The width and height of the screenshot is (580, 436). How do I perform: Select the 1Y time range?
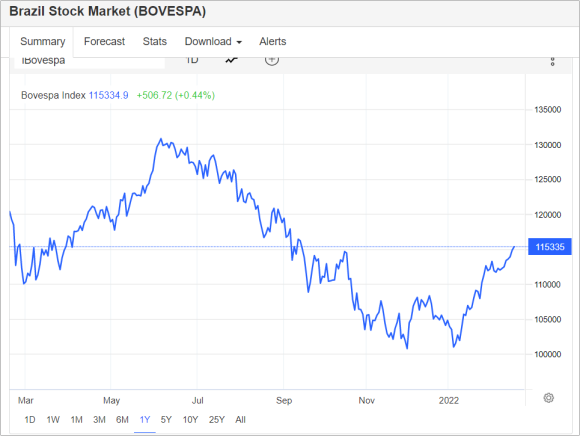point(145,420)
